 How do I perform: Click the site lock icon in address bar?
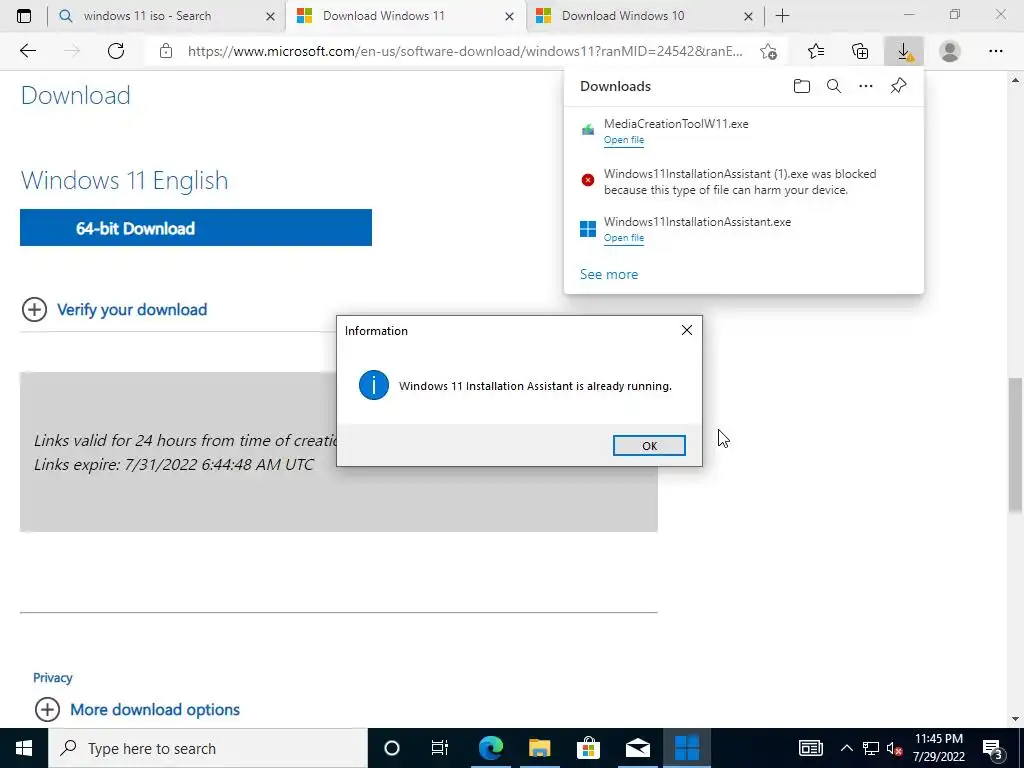coord(166,51)
